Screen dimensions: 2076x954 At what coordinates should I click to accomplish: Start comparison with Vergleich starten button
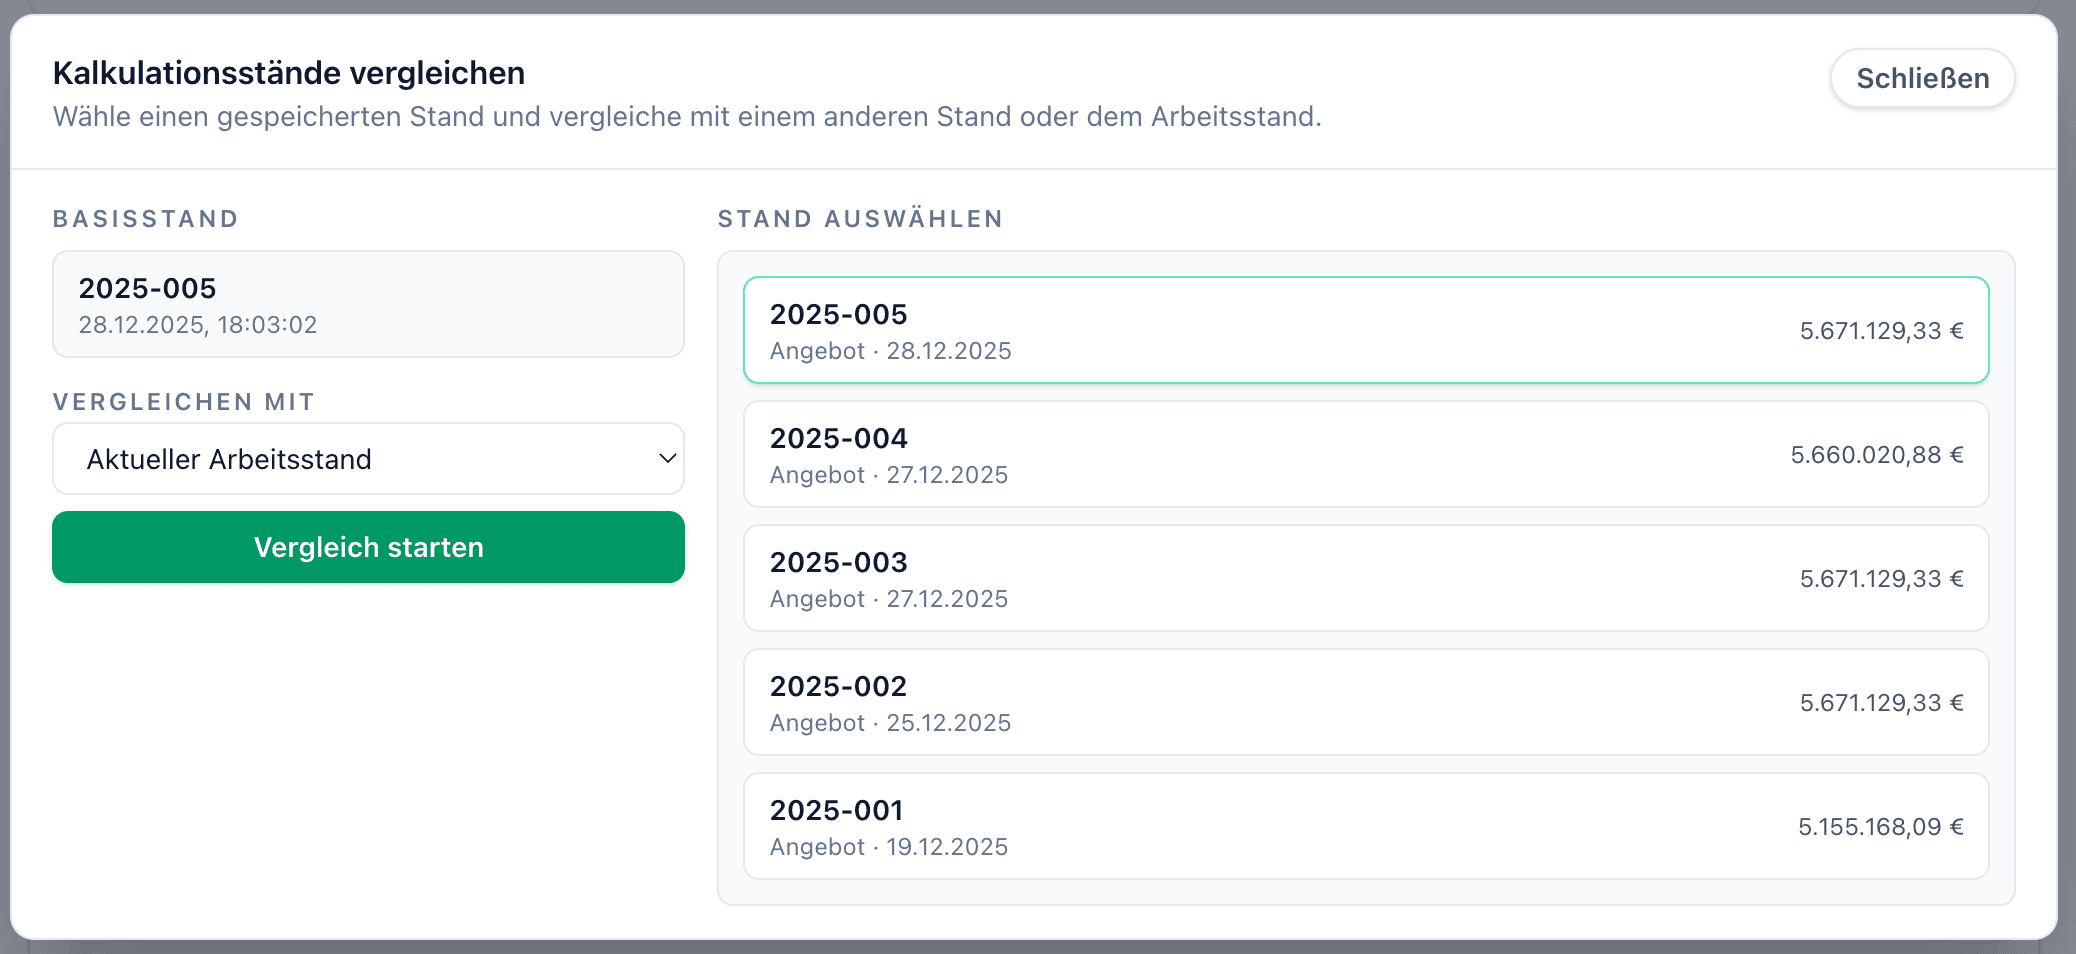(368, 547)
